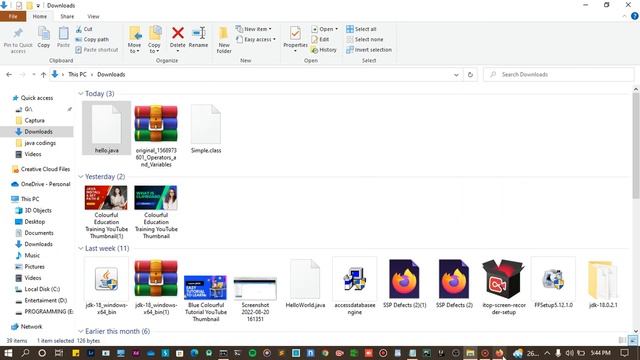Expand the address bar history dropdown
The image size is (640, 360).
(x=456, y=75)
